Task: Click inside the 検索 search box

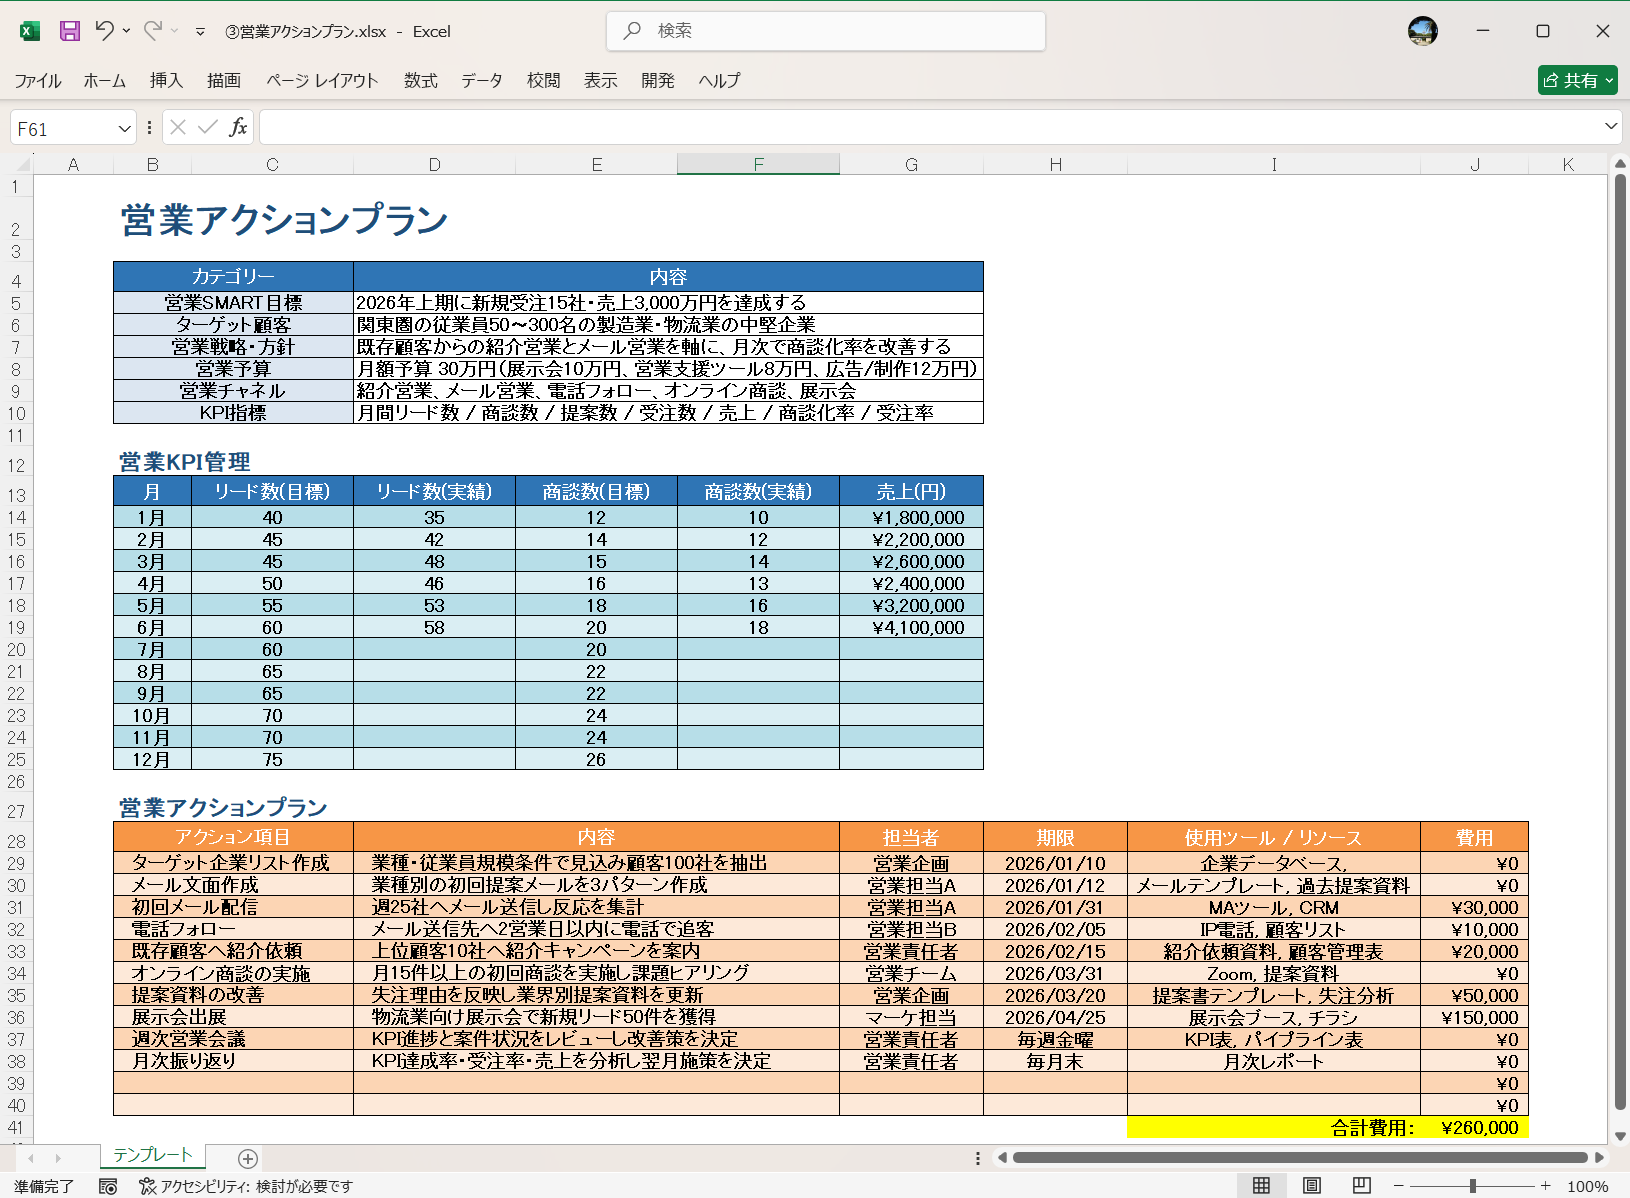Action: click(826, 31)
